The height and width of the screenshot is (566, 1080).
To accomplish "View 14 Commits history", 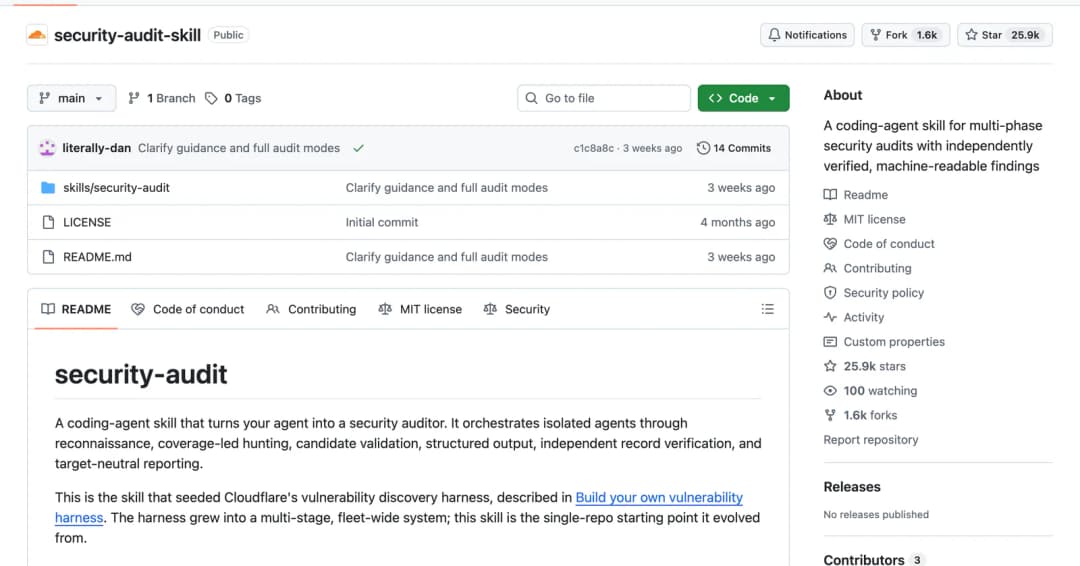I will pyautogui.click(x=734, y=148).
